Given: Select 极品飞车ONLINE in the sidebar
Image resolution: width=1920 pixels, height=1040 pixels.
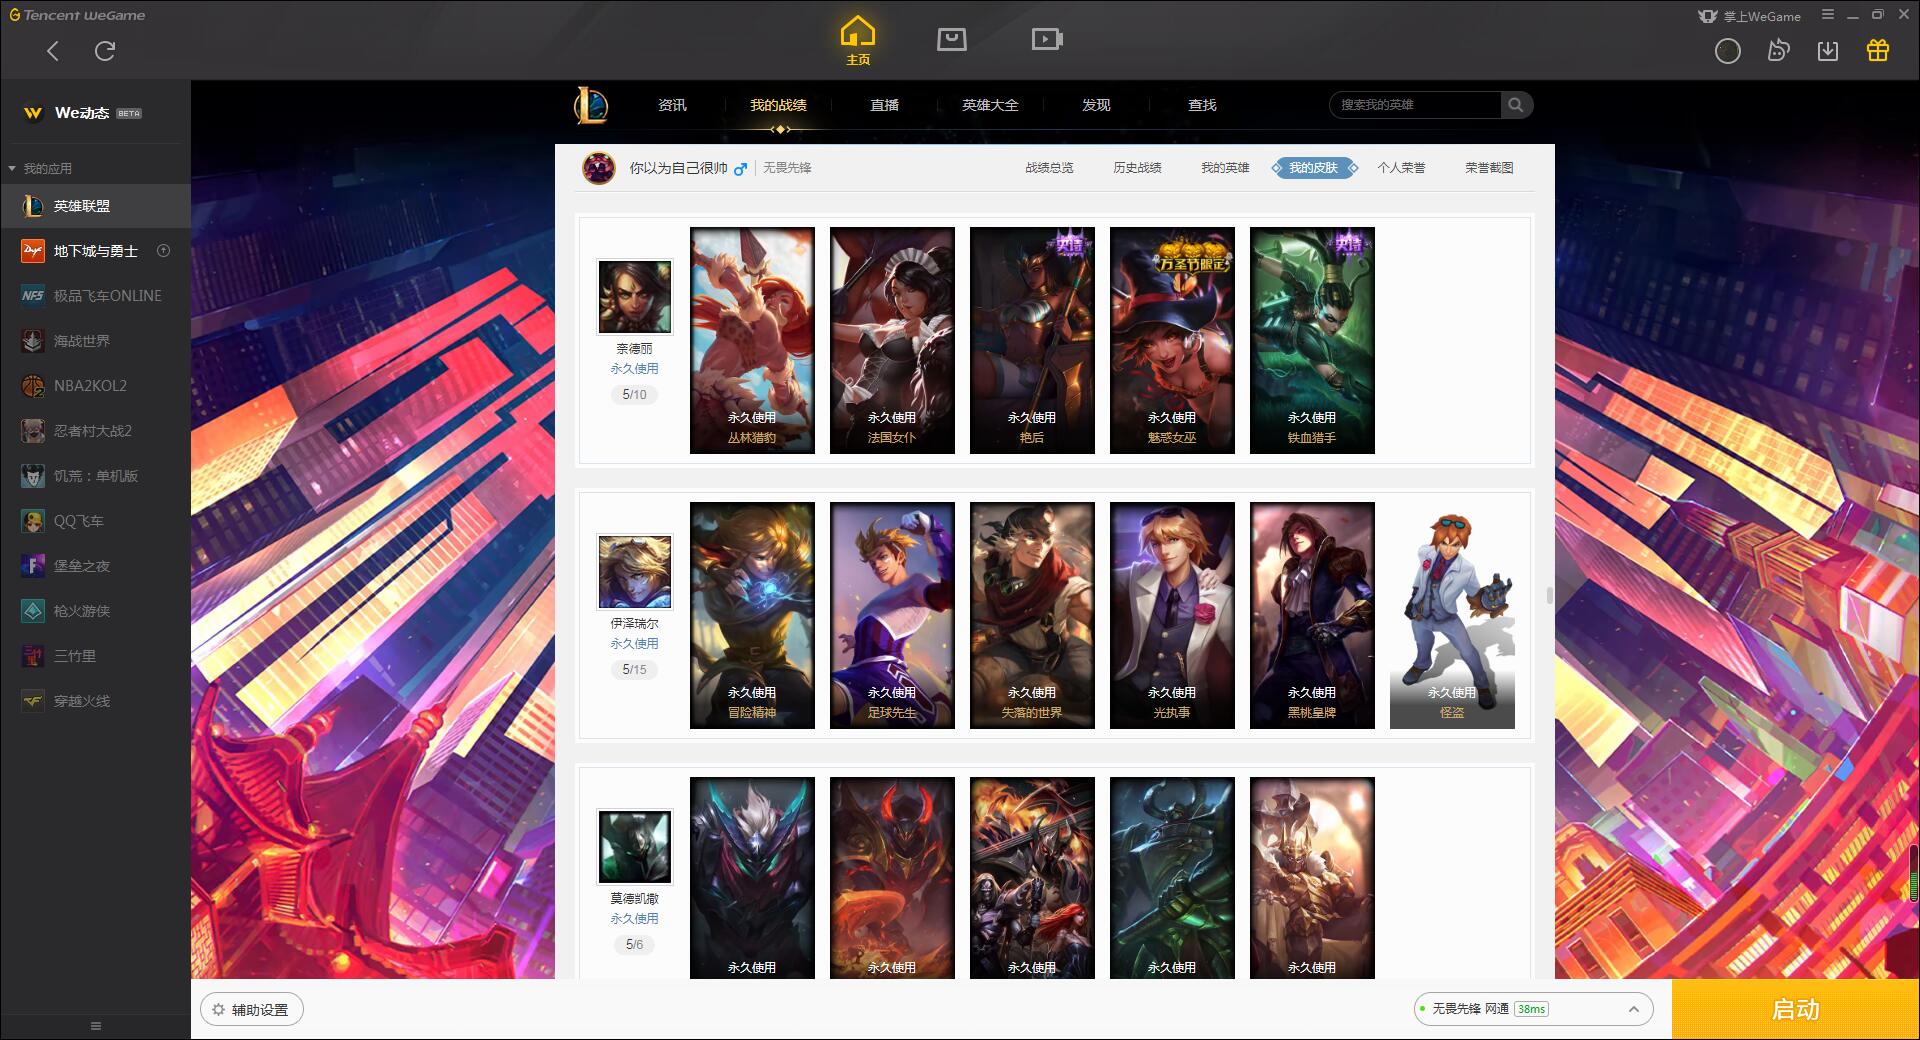Looking at the screenshot, I should (95, 296).
